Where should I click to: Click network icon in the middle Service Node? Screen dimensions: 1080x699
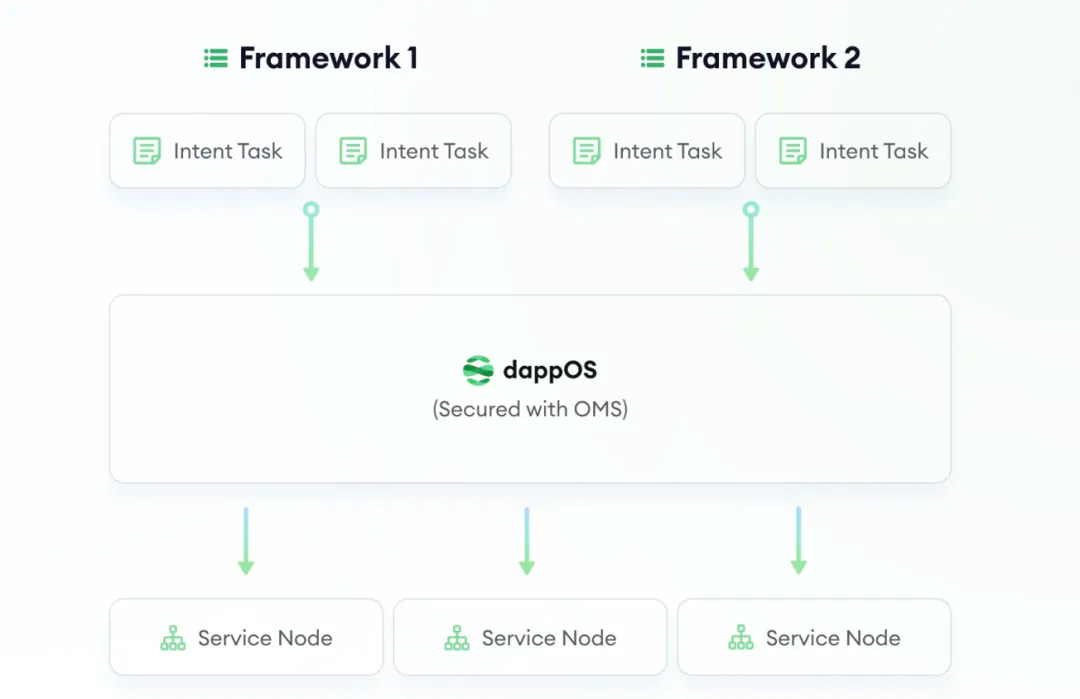click(x=457, y=638)
